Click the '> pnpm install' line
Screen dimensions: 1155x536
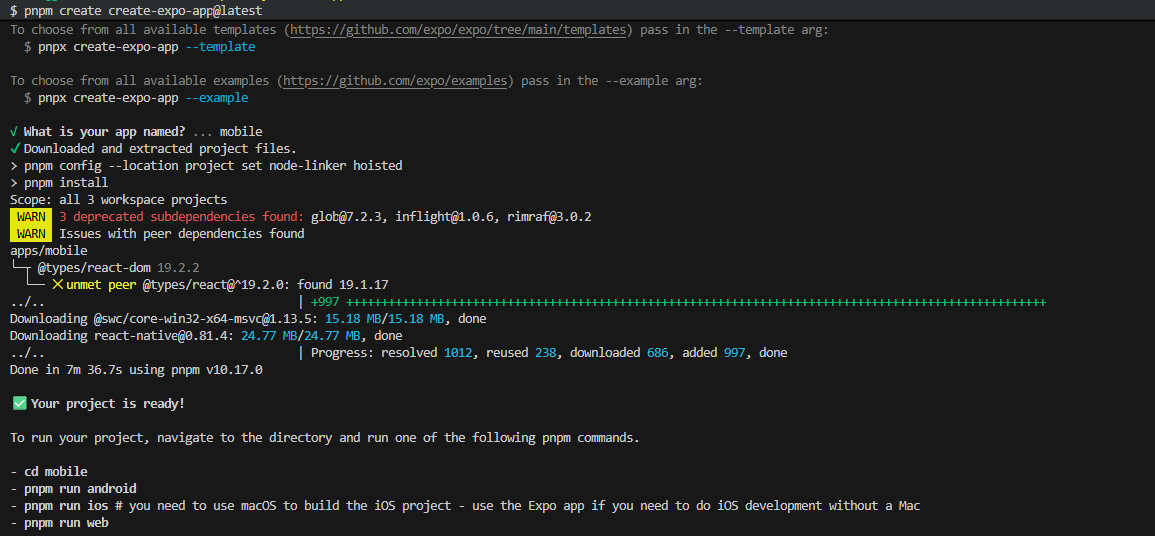(x=59, y=183)
